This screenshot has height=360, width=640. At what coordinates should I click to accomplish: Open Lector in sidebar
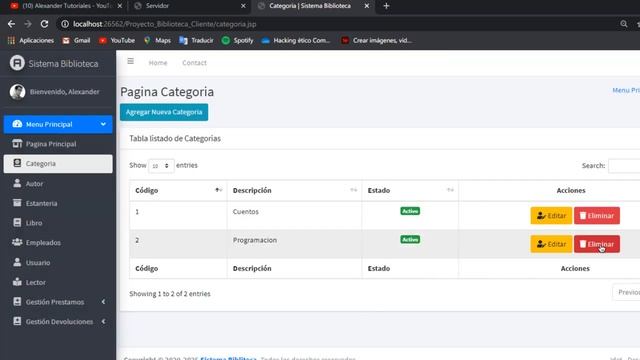[58, 282]
